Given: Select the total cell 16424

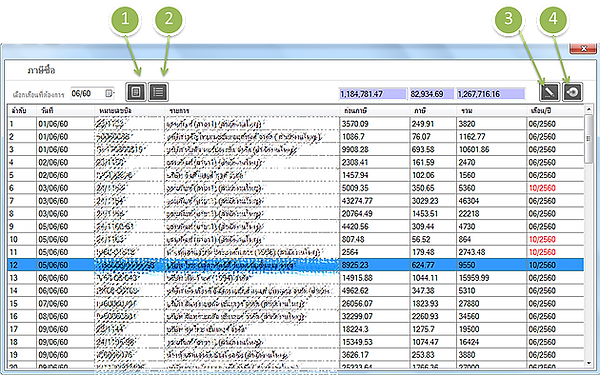Looking at the screenshot, I should click(491, 342).
